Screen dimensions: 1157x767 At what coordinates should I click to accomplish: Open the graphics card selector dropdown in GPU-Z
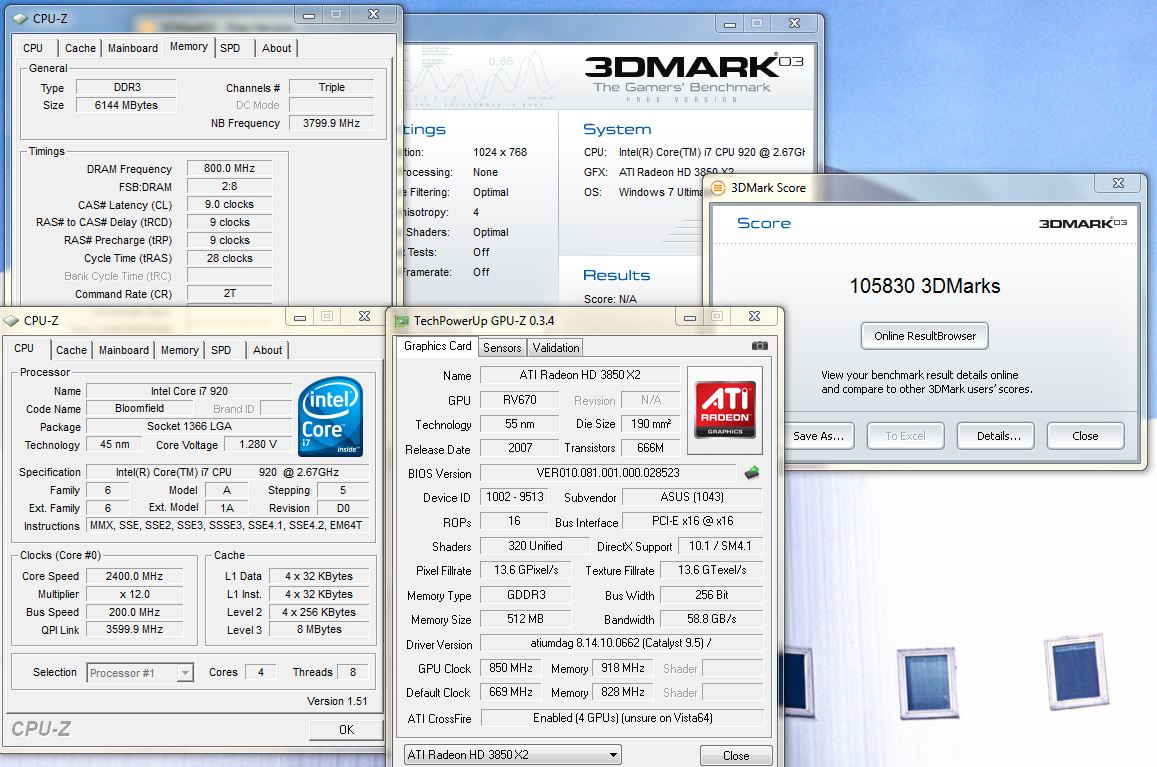pos(513,754)
